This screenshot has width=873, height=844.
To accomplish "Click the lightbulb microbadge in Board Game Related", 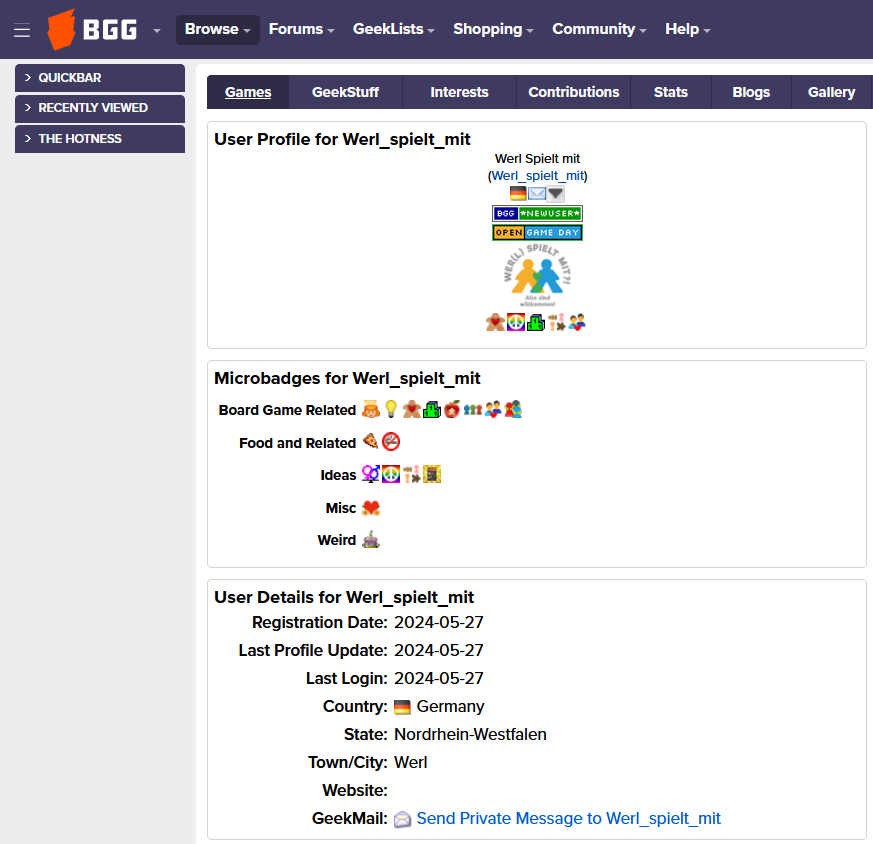I will pyautogui.click(x=390, y=409).
